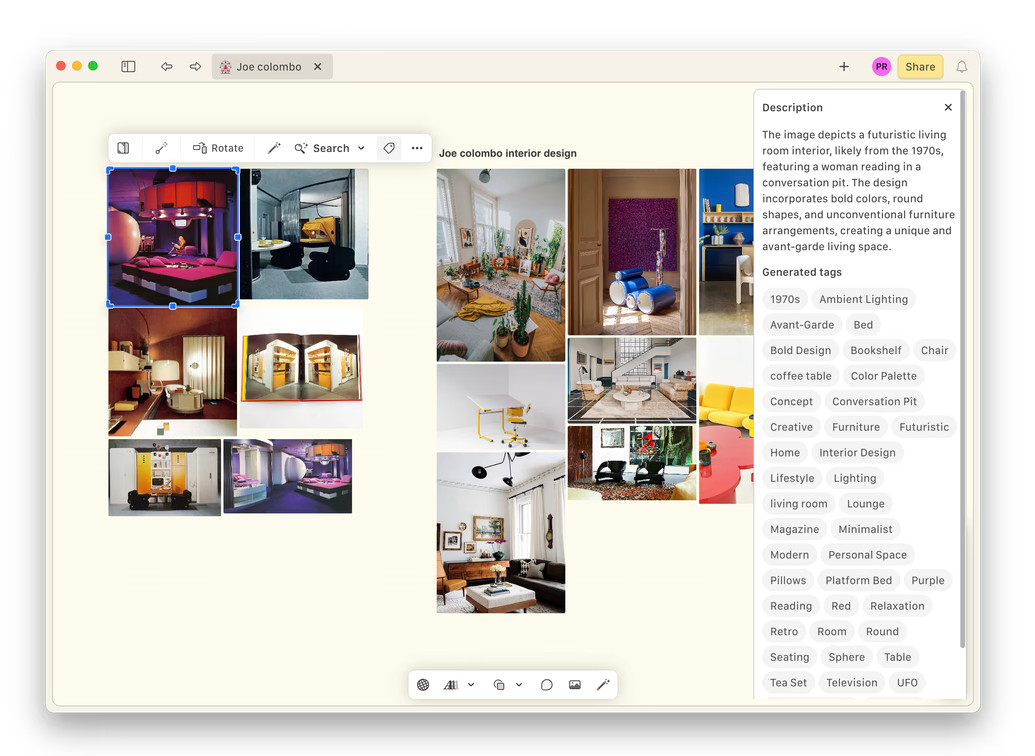Open the more options ellipsis menu
Screen dimensions: 1035x756
[x=417, y=148]
